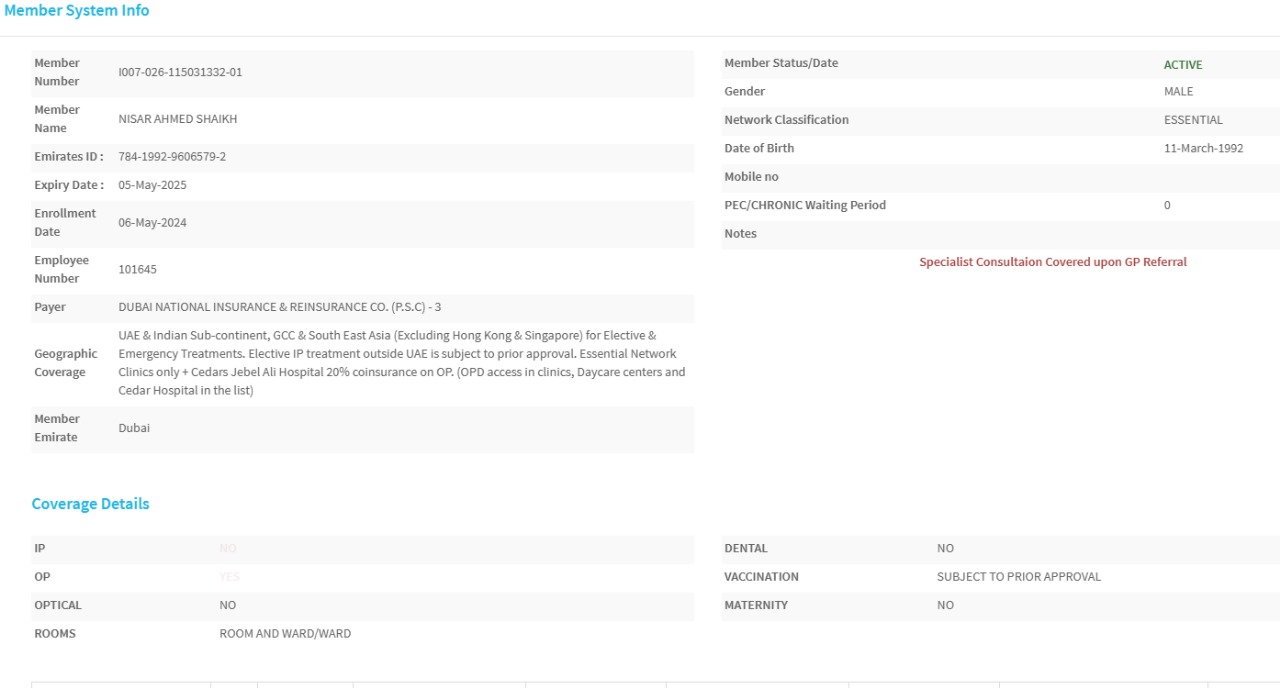Select Emirates ID value 784-1992-9606579-2

(172, 157)
